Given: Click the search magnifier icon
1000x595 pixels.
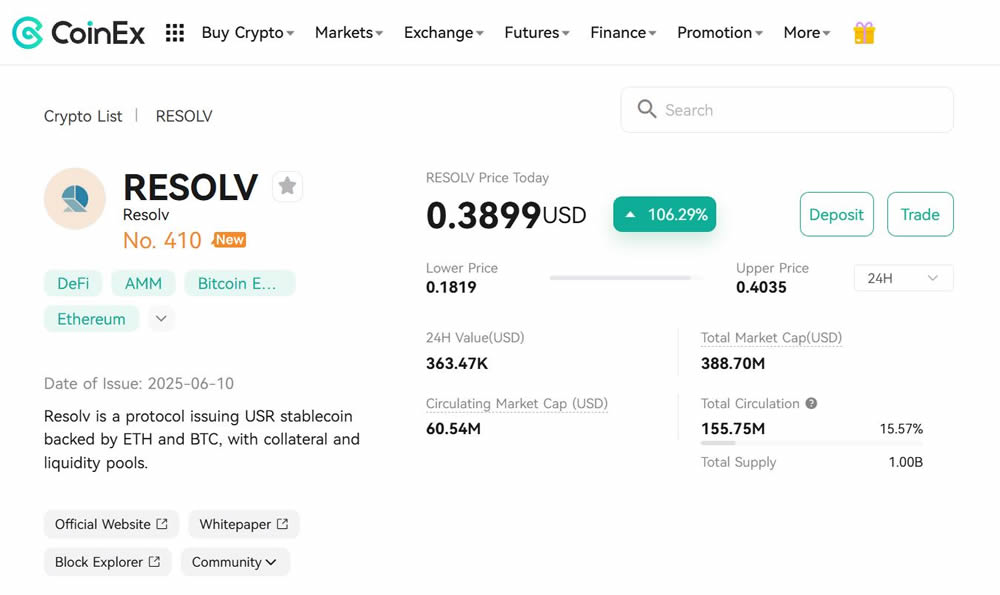Looking at the screenshot, I should (647, 109).
